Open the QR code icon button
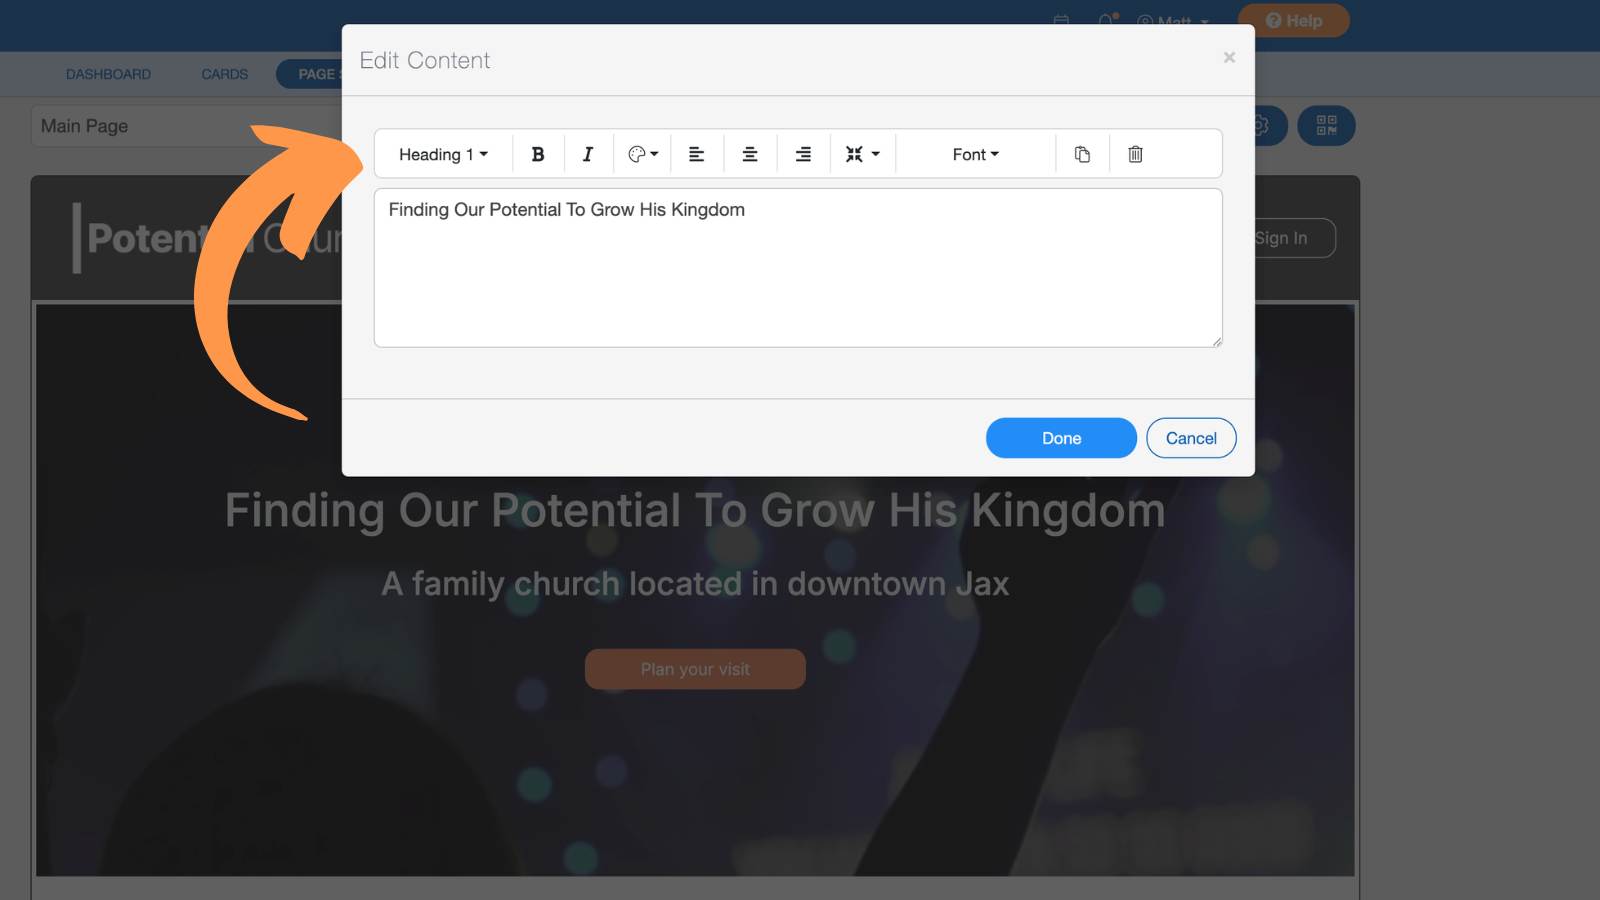Viewport: 1600px width, 900px height. (x=1326, y=125)
